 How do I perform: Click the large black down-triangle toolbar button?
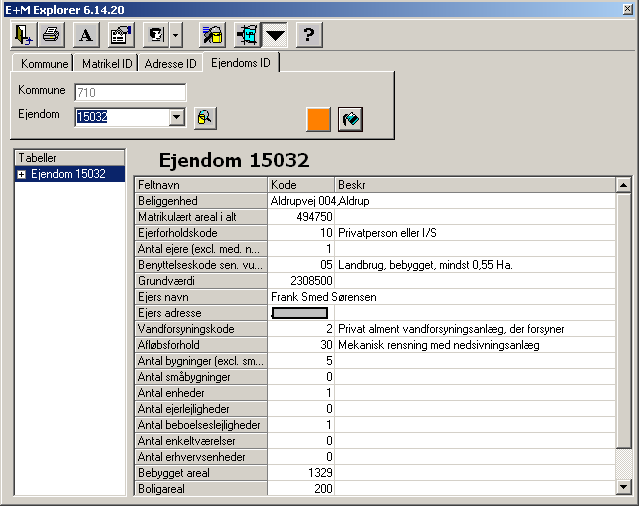coord(275,36)
